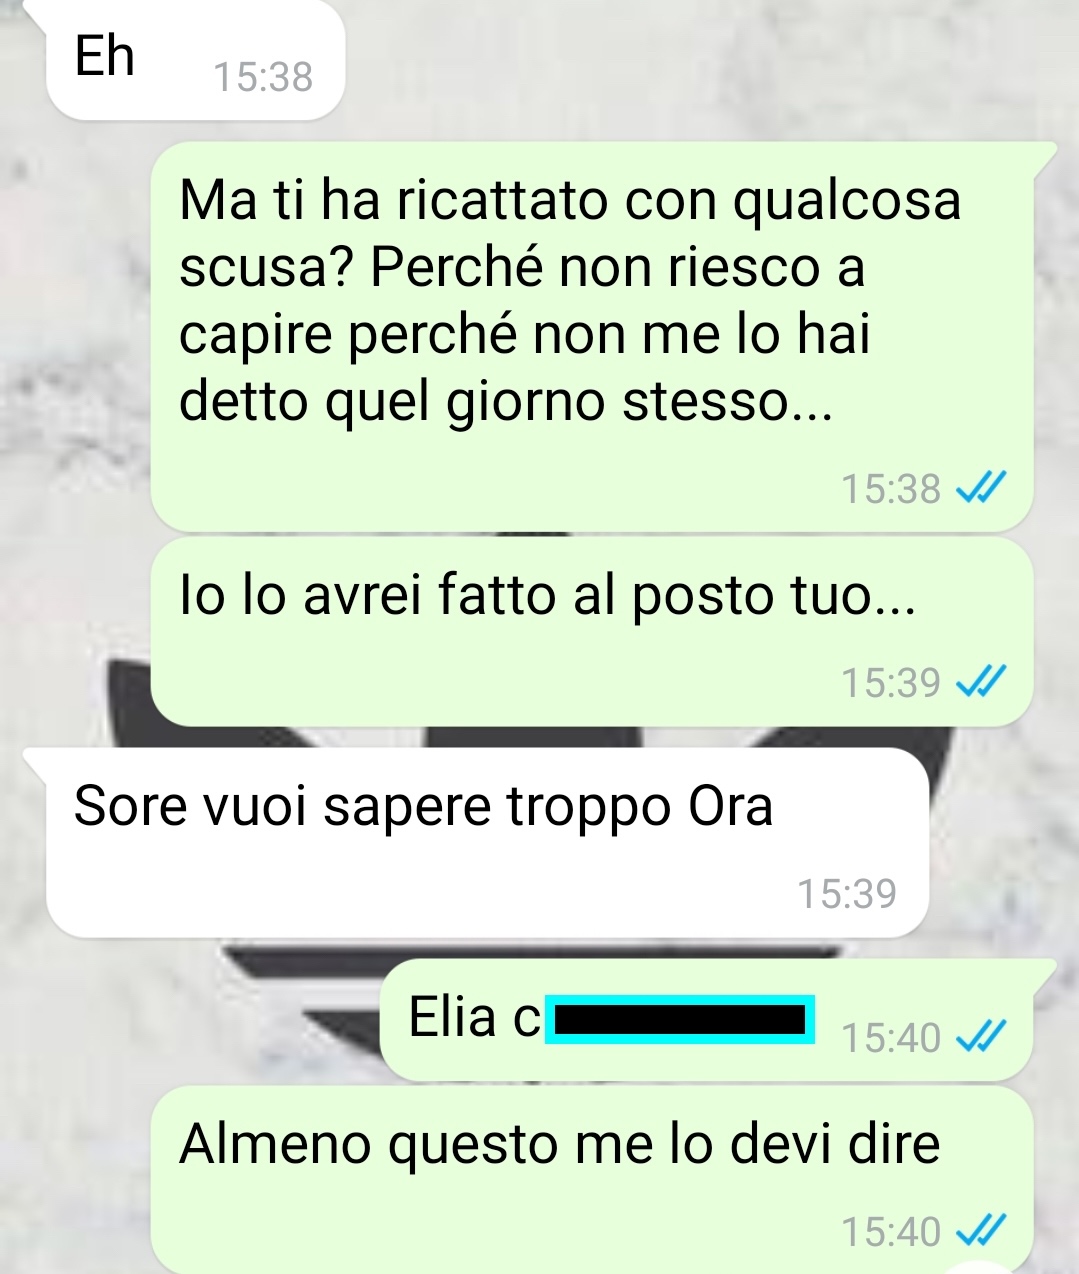
Task: Tap the 'Io lo avrei fatto' message
Action: [591, 632]
